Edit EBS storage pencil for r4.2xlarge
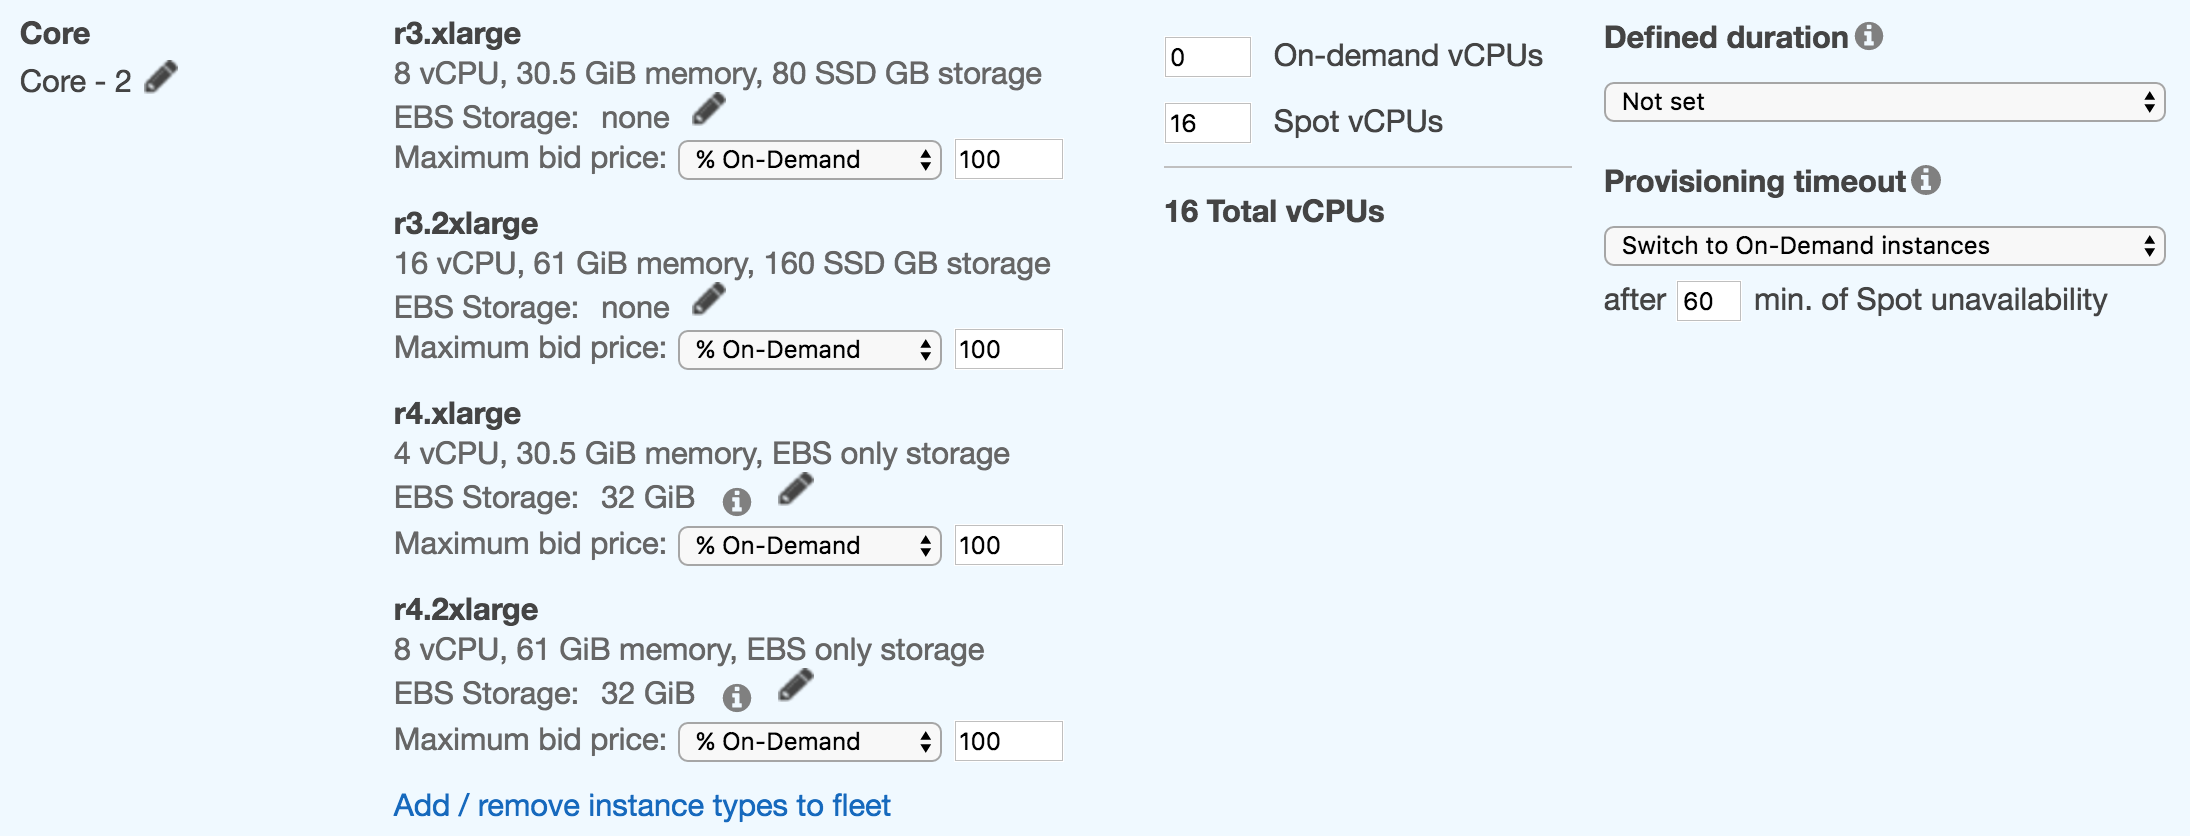 coord(796,686)
